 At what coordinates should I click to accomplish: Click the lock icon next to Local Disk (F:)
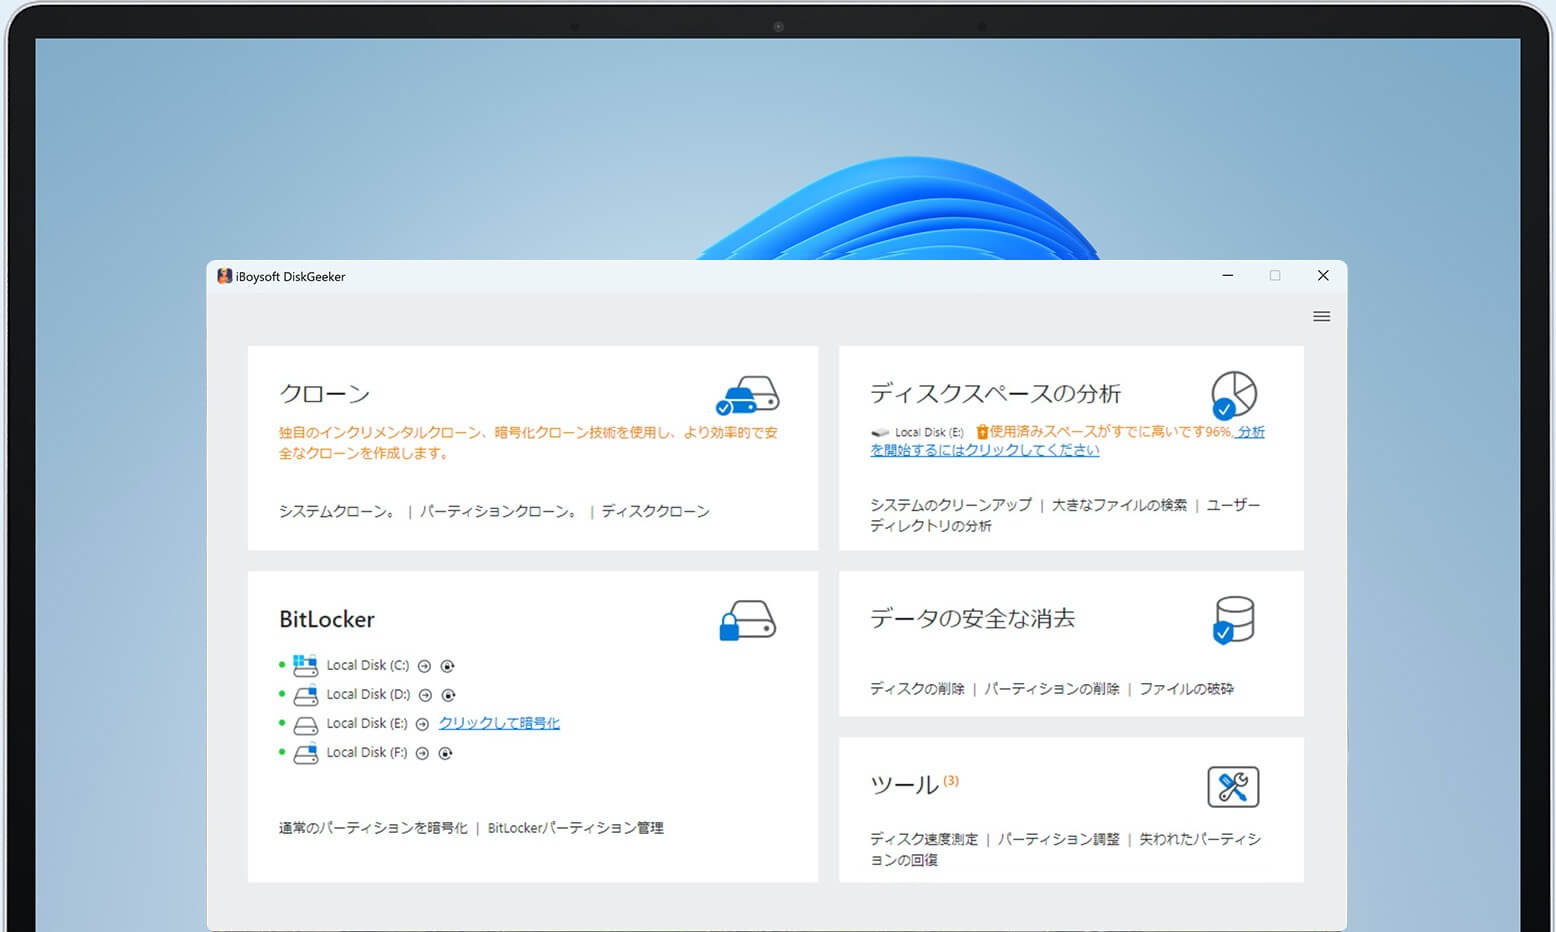[x=445, y=753]
